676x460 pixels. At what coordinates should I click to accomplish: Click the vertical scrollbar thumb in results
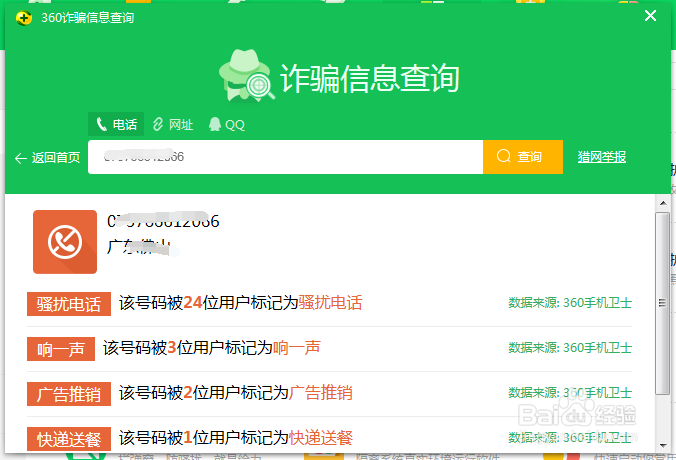point(663,303)
